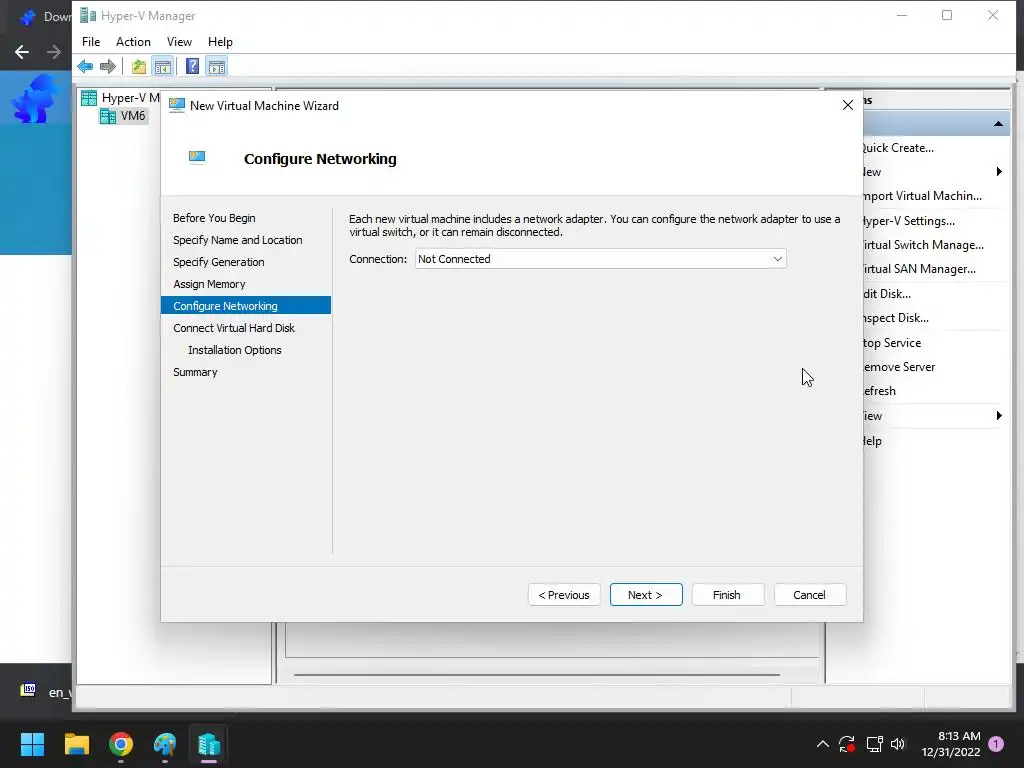Maximize the Hyper-V Manager window
This screenshot has width=1024, height=768.
click(x=947, y=15)
